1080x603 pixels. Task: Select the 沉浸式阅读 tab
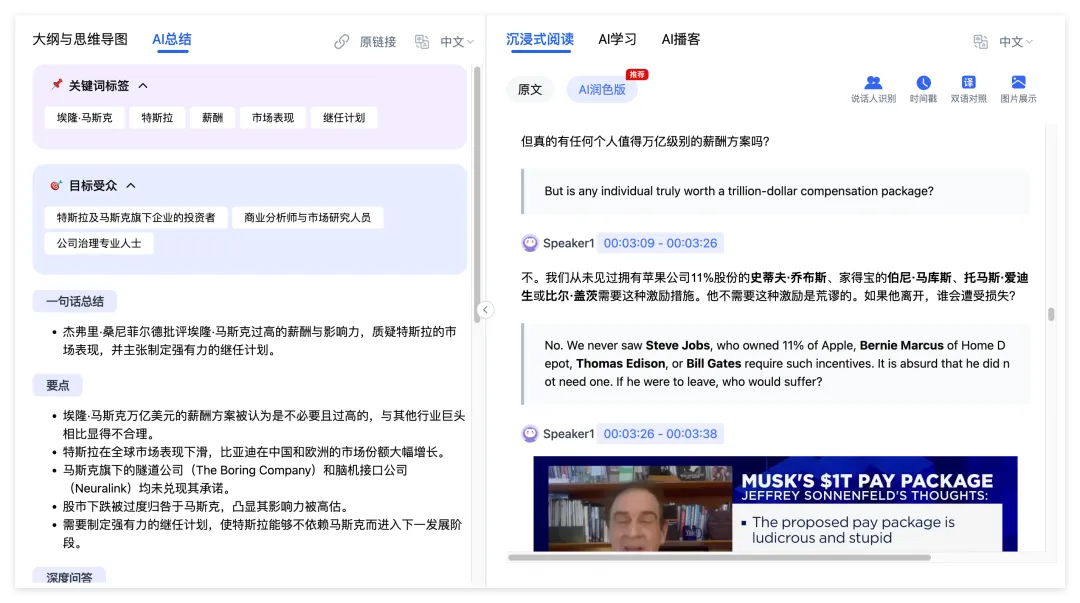tap(539, 39)
